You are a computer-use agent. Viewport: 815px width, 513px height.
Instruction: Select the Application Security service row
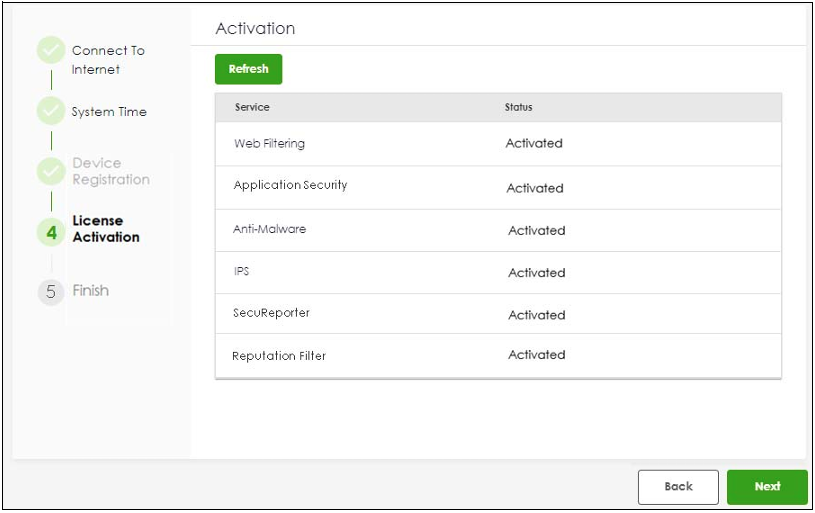tap(498, 188)
